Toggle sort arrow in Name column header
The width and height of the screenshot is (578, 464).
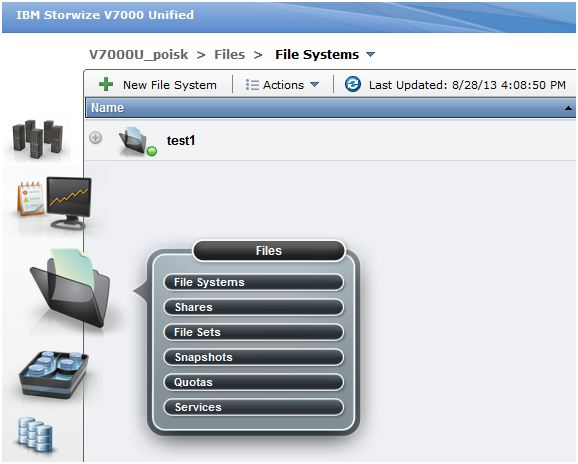568,108
